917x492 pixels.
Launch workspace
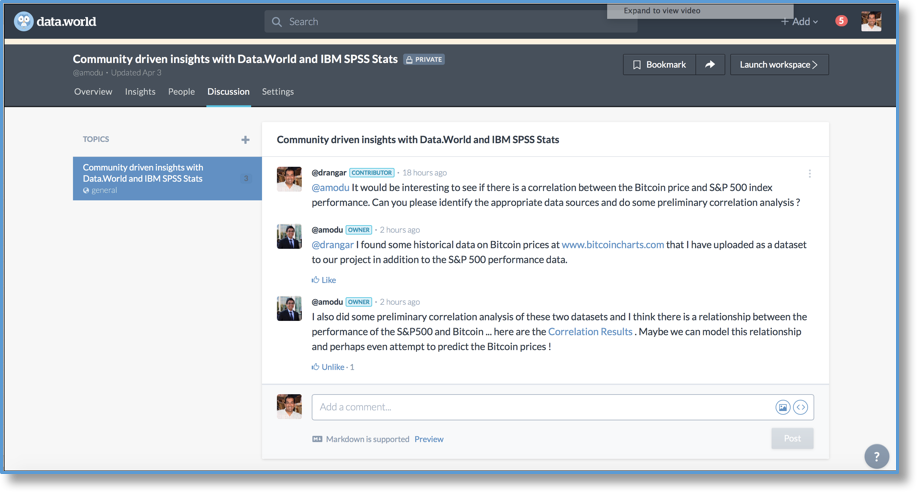[779, 64]
